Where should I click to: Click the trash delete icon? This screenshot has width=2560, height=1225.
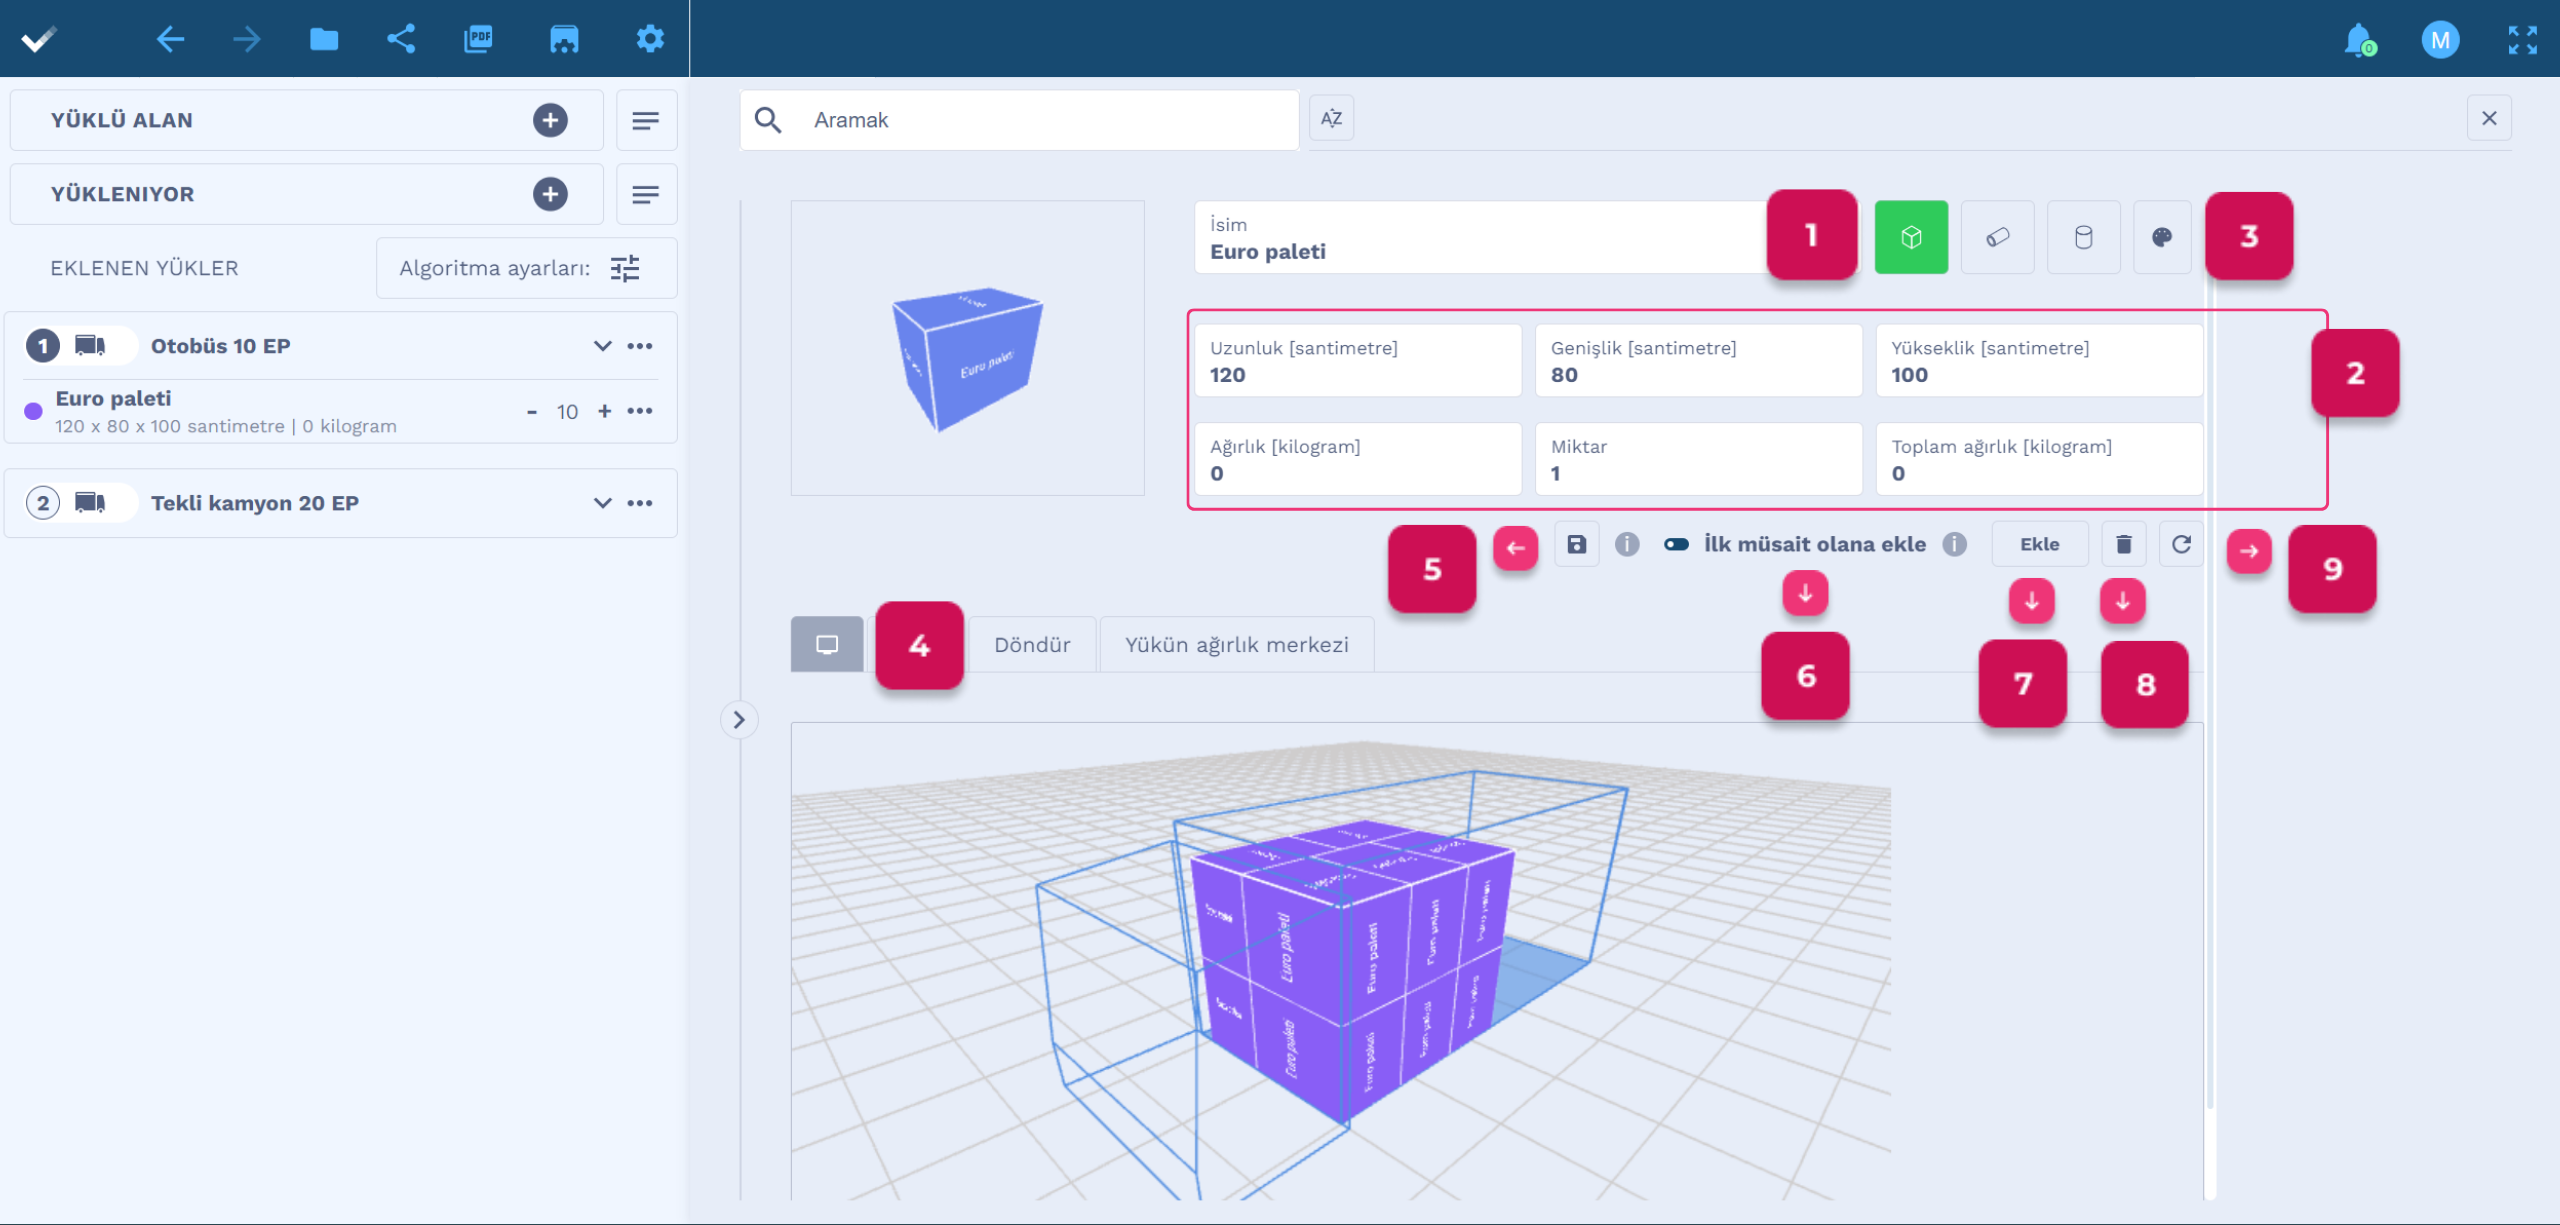[2123, 544]
